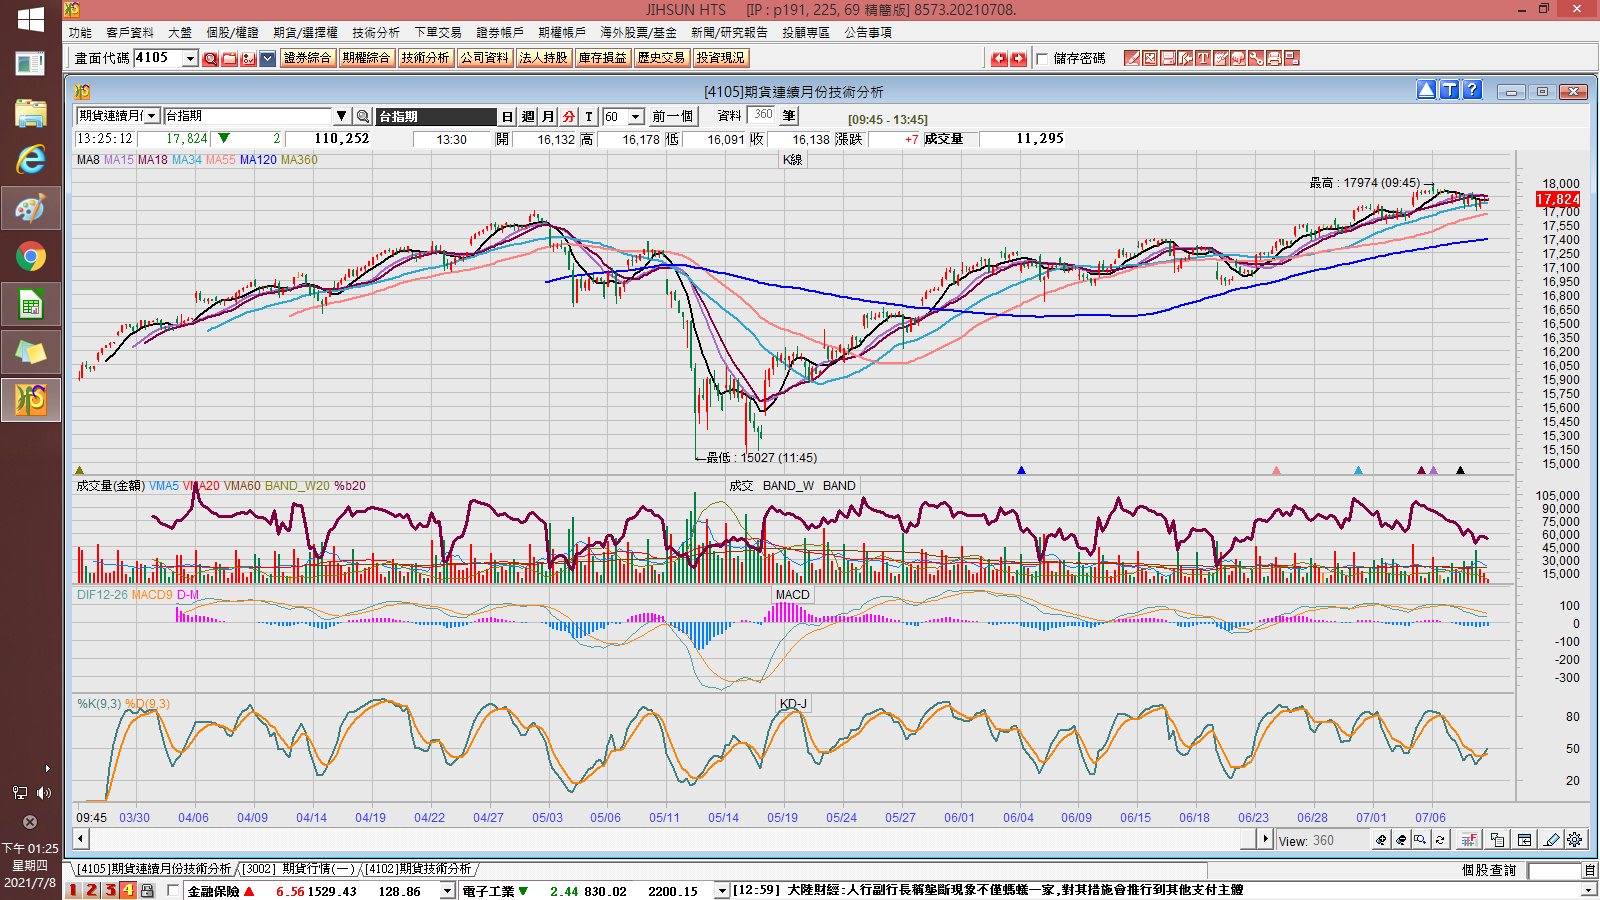Click the panel layout icon by the pen icon
Screen dimensions: 1600x900
1525,840
